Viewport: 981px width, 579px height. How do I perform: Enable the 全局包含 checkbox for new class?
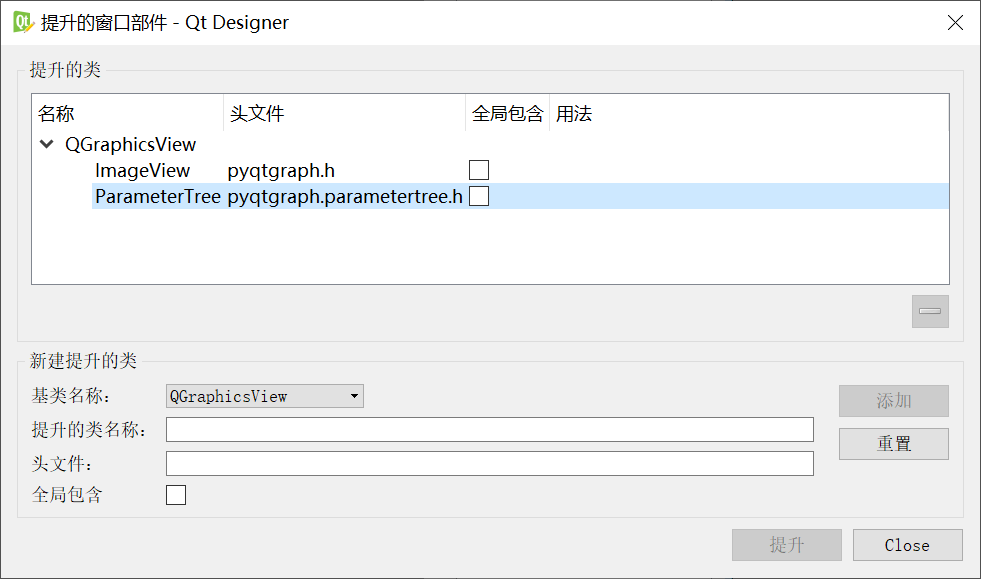coord(176,494)
